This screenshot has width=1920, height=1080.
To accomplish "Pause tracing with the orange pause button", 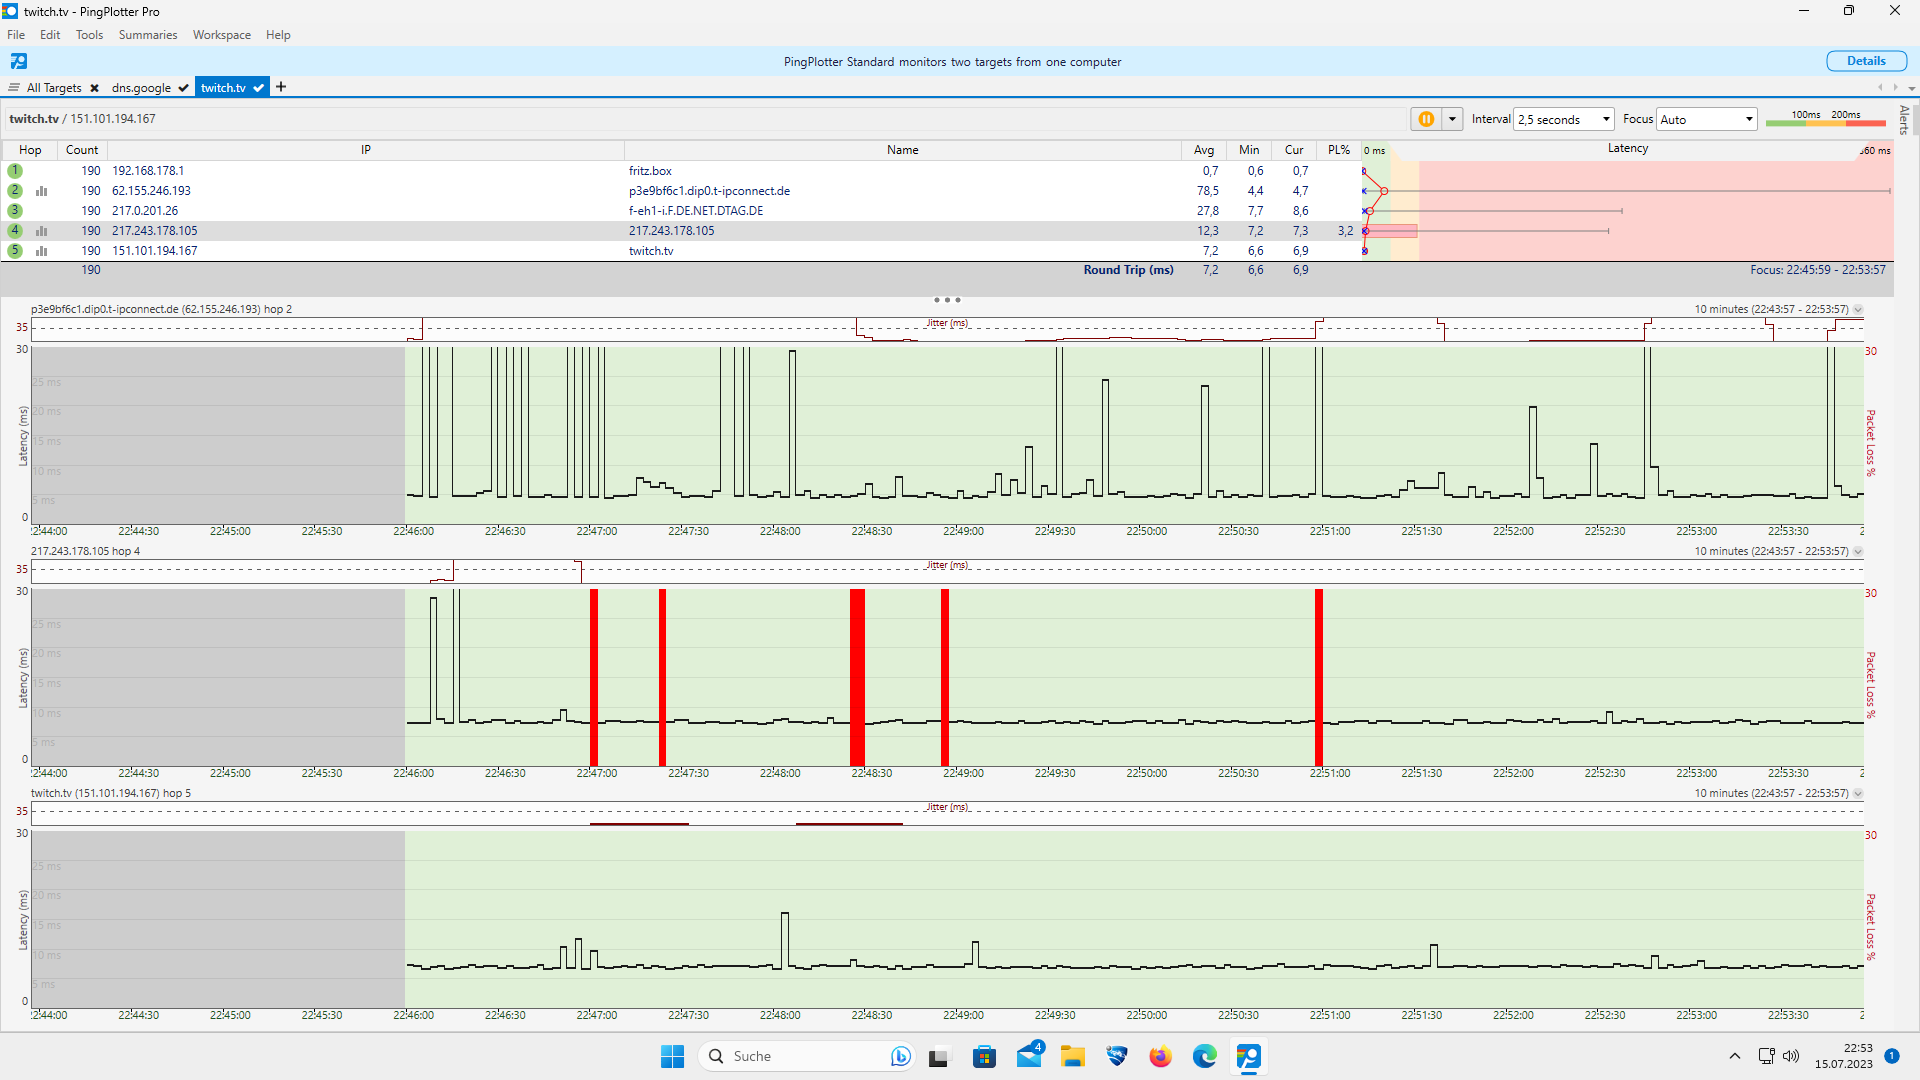I will (x=1426, y=118).
